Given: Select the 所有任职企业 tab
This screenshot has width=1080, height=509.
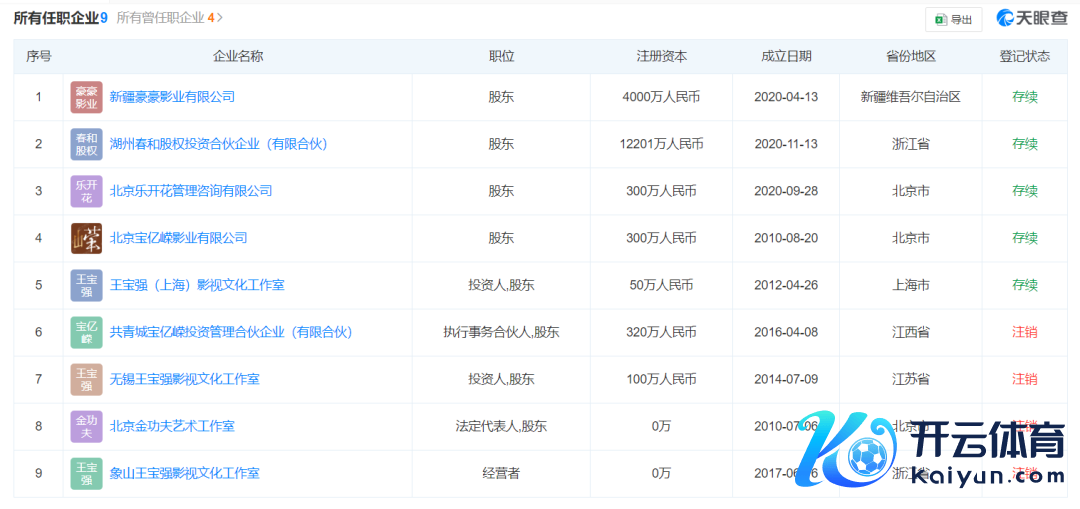Looking at the screenshot, I should tap(55, 18).
